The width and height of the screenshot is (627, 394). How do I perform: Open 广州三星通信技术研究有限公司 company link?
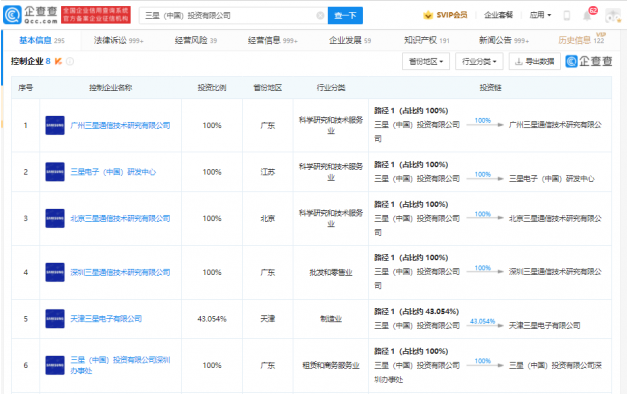pyautogui.click(x=120, y=125)
